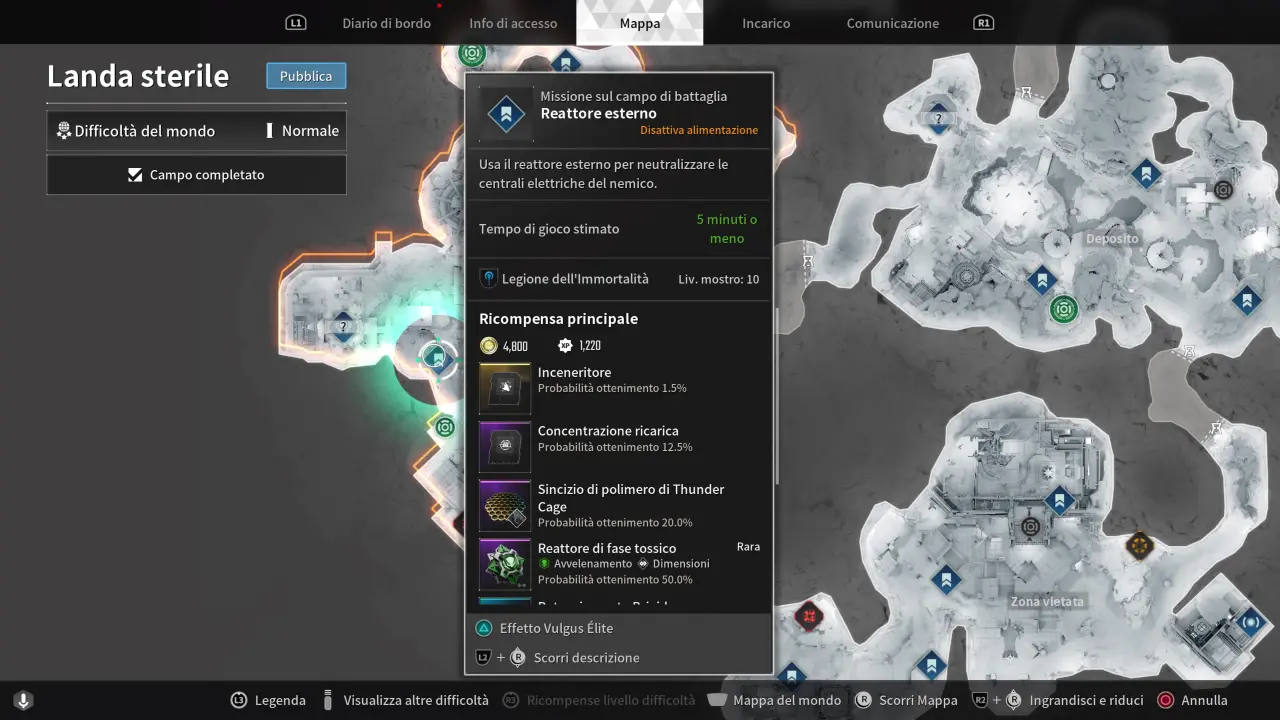Toggle the Campo completato checkbox
This screenshot has width=1280, height=720.
point(197,175)
